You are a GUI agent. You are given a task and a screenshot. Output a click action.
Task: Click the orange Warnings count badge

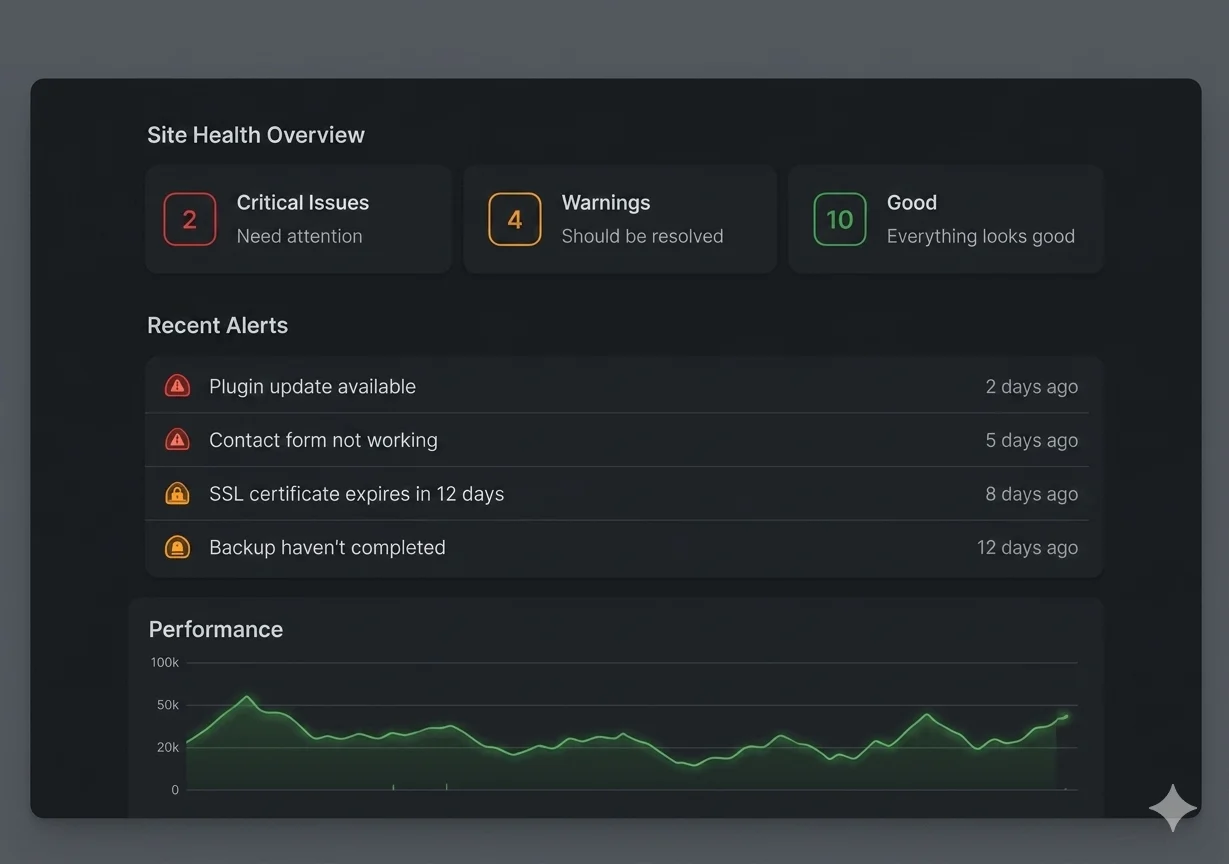(x=515, y=219)
